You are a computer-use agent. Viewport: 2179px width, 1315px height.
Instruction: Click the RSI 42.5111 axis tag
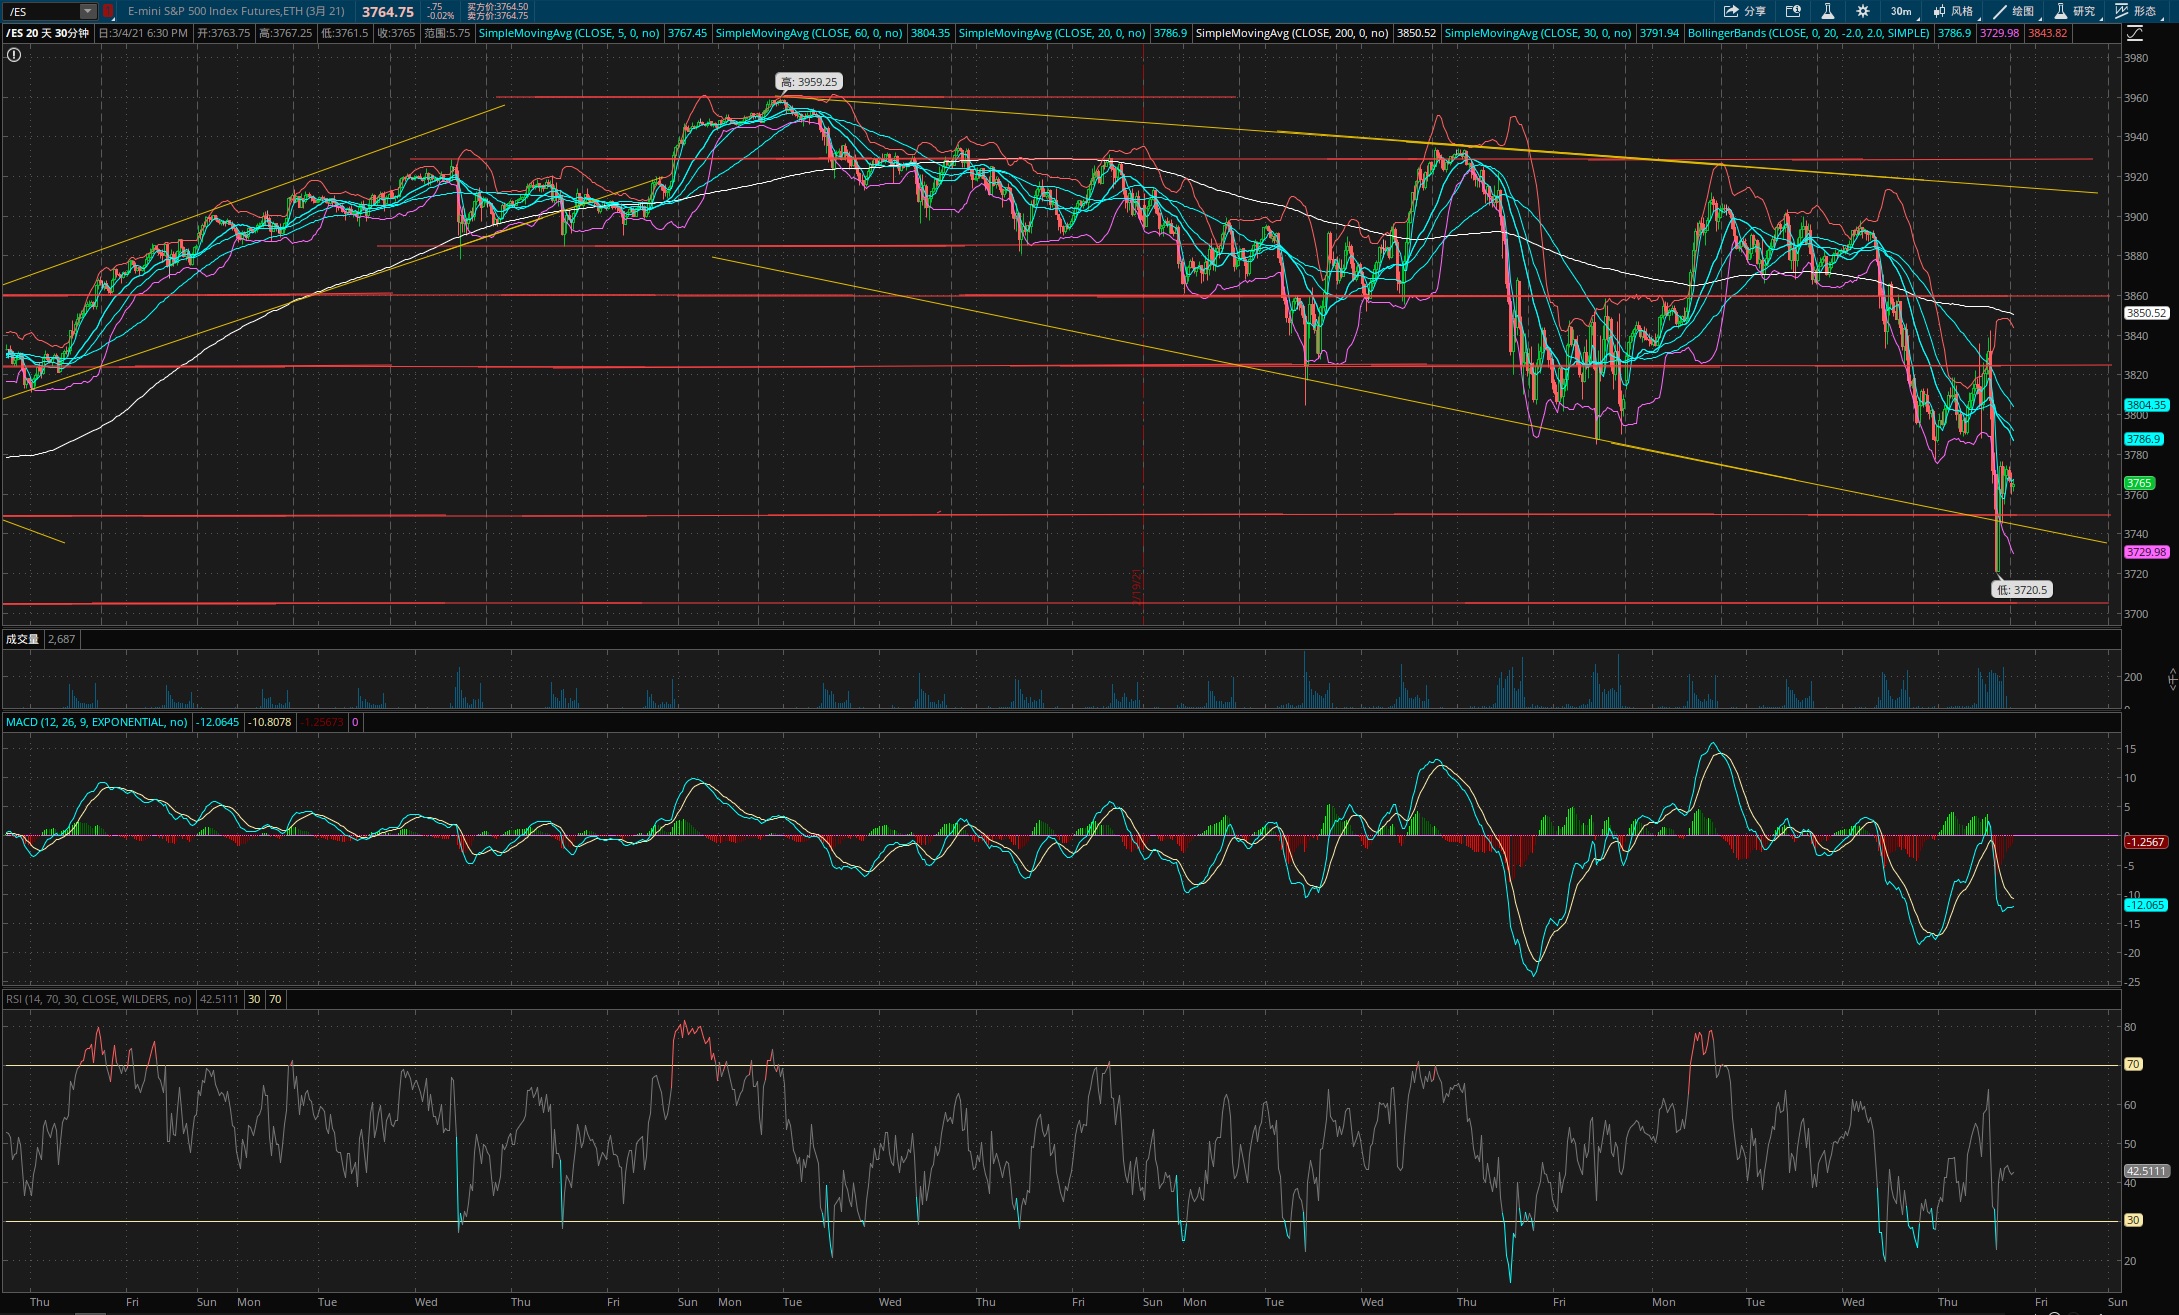coord(2146,1171)
